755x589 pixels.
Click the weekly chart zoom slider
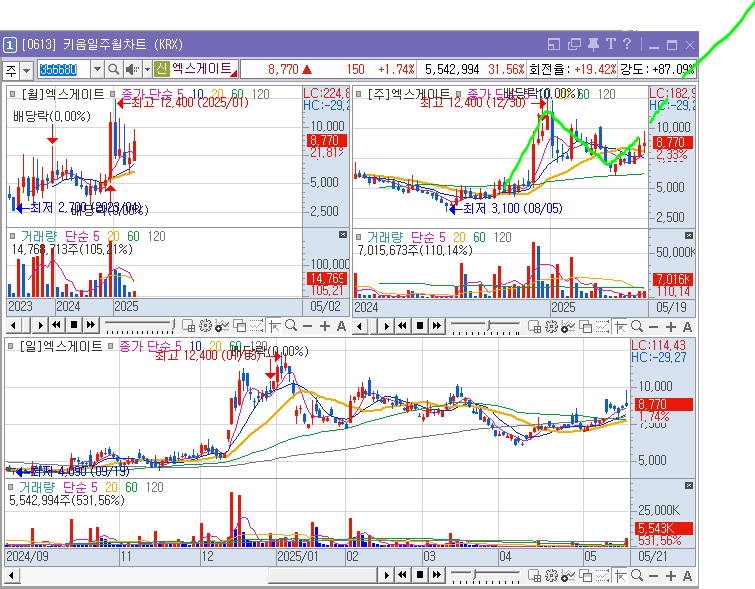486,327
